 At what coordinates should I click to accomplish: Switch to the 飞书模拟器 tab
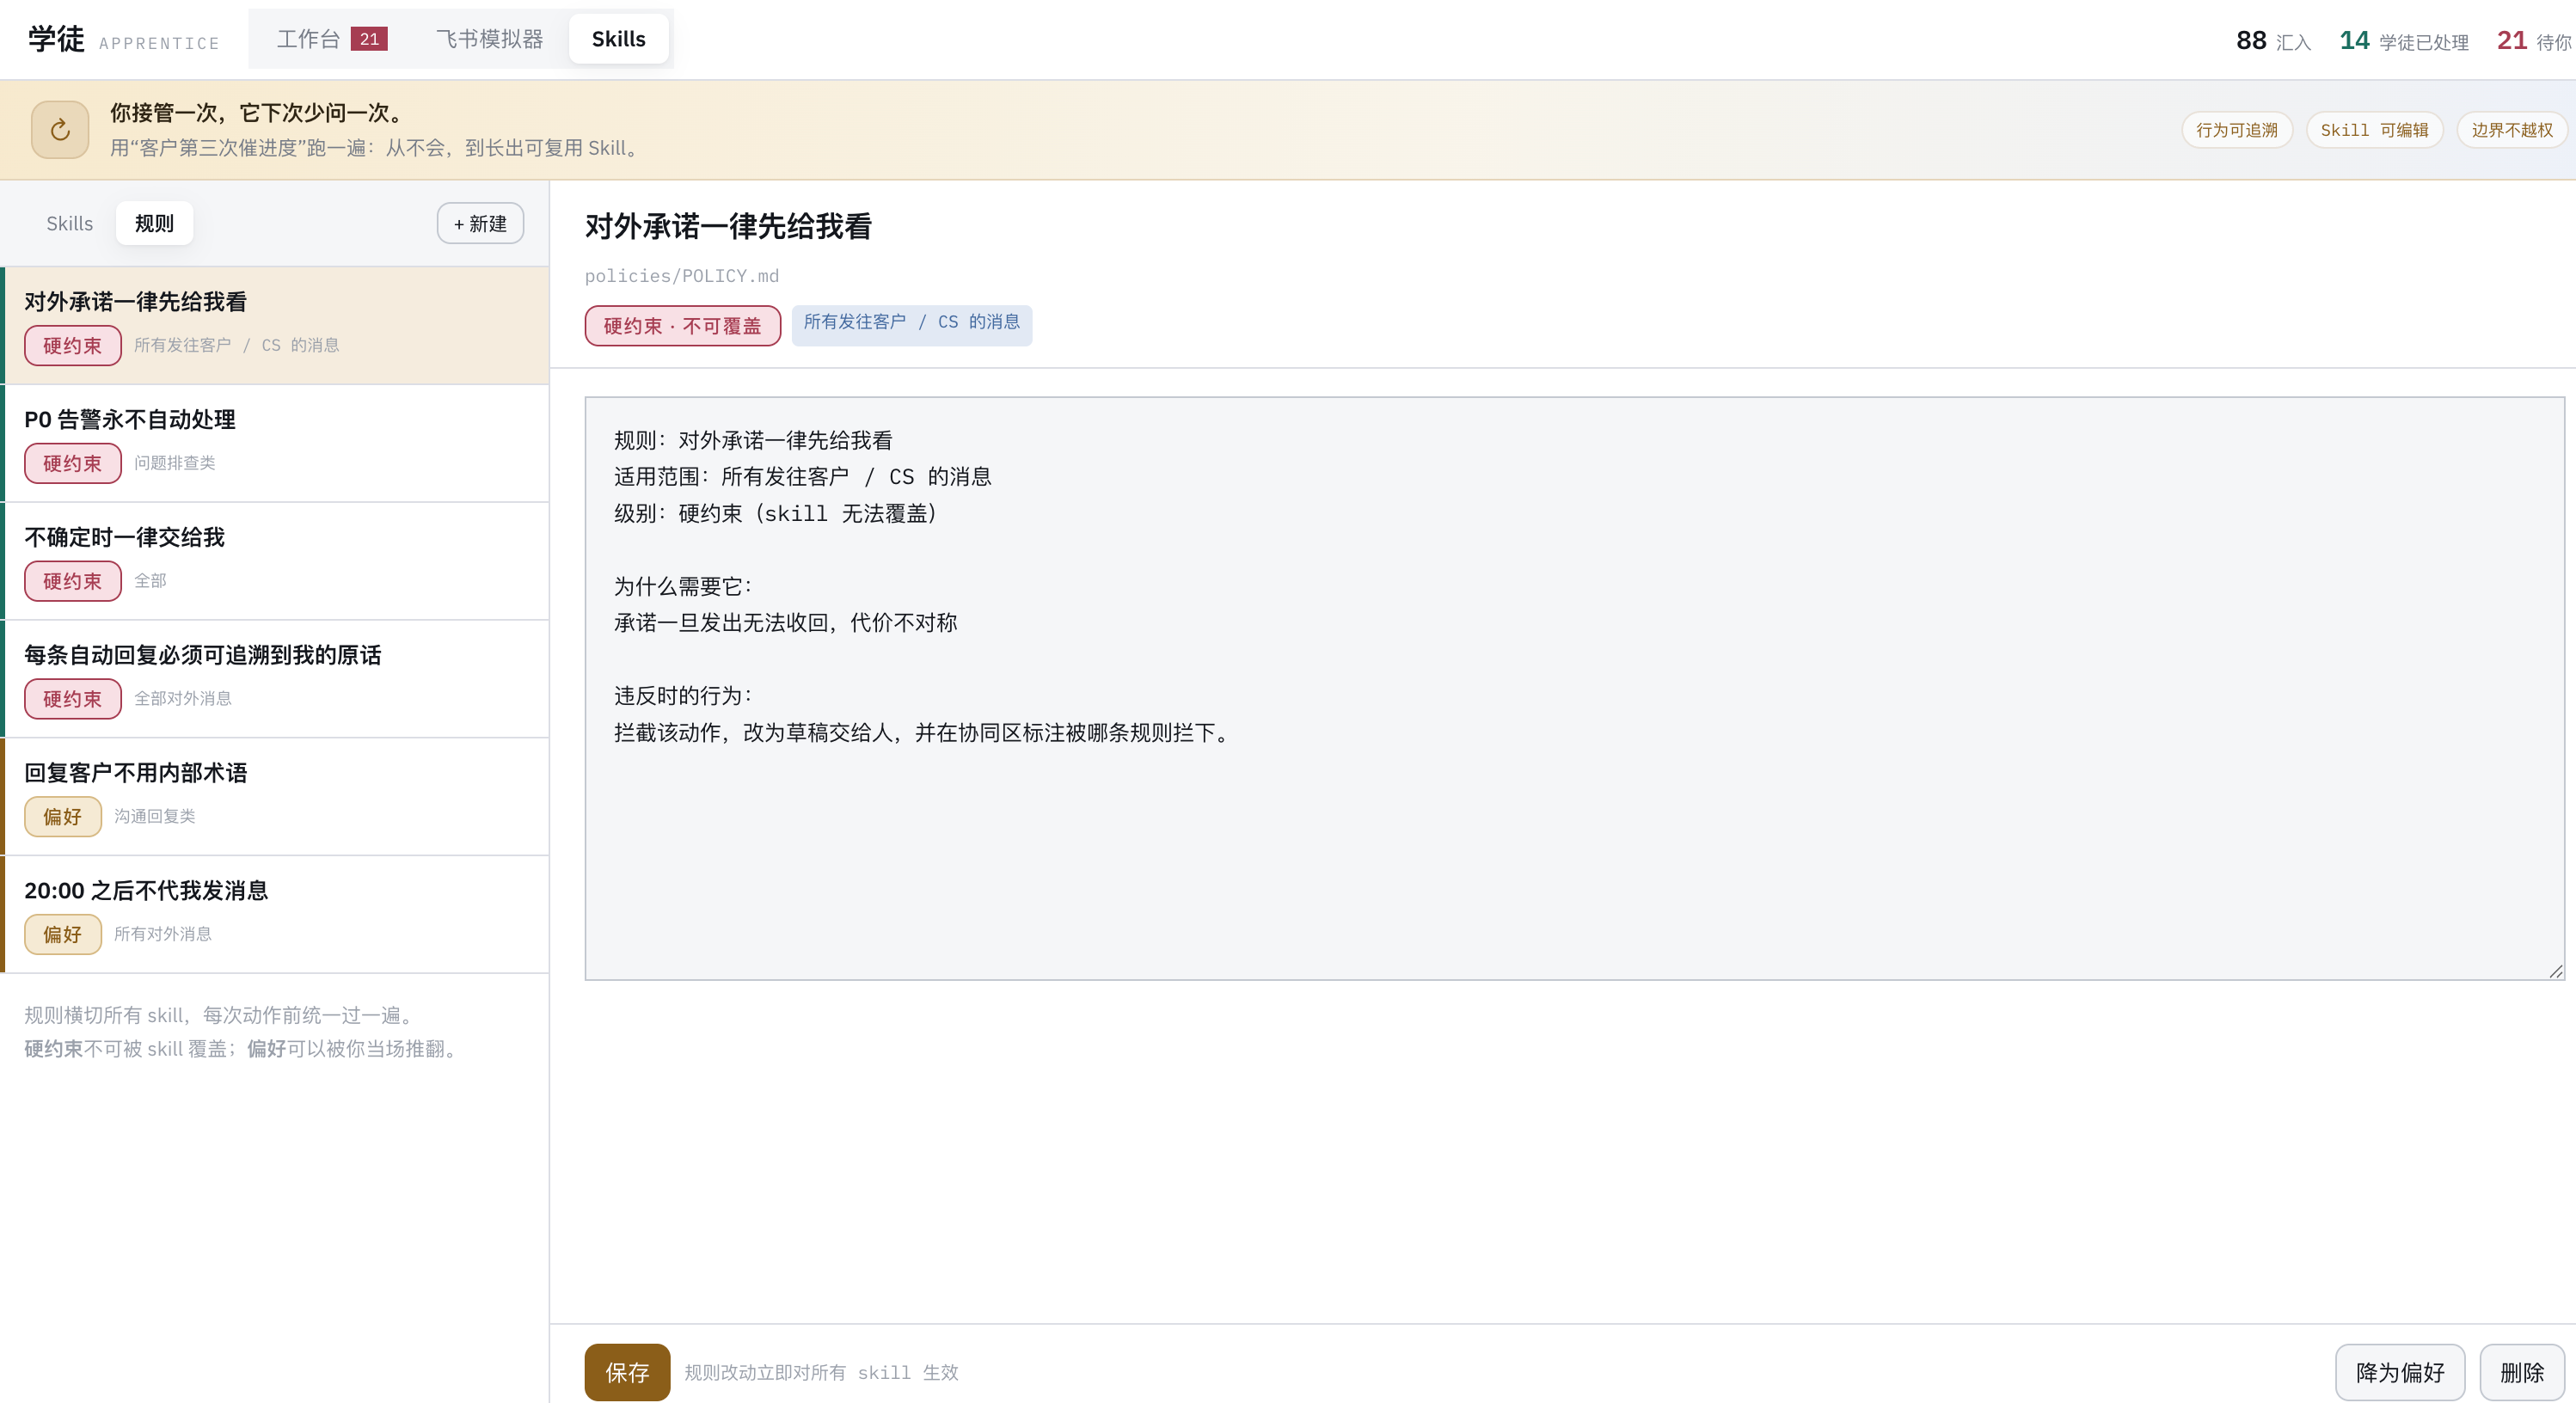click(x=489, y=39)
